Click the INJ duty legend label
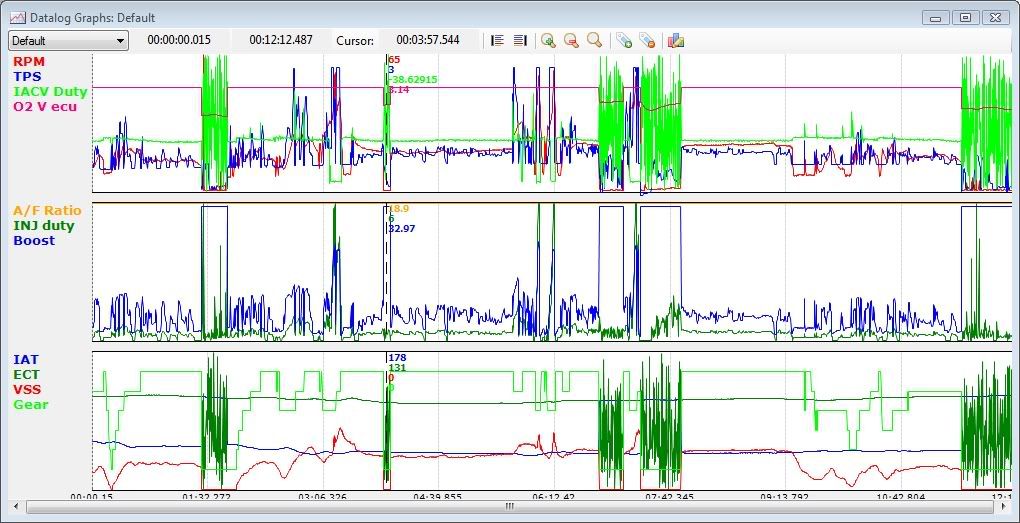 tap(44, 226)
